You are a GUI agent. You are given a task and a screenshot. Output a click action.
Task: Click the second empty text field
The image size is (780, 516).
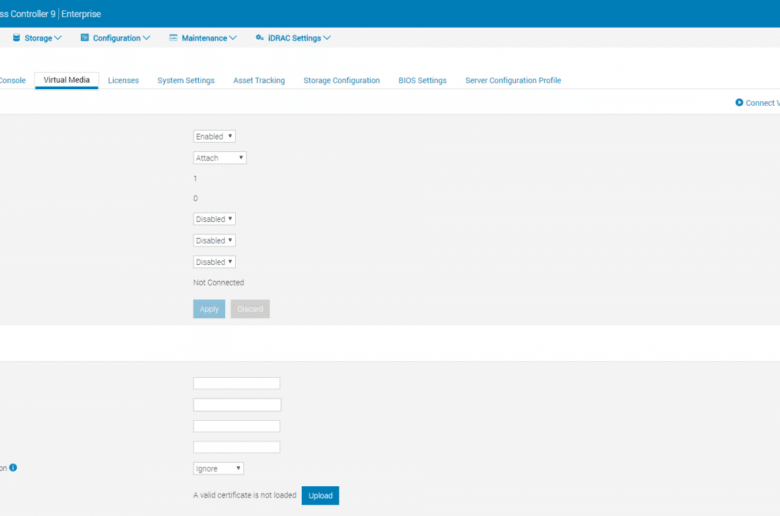click(237, 405)
